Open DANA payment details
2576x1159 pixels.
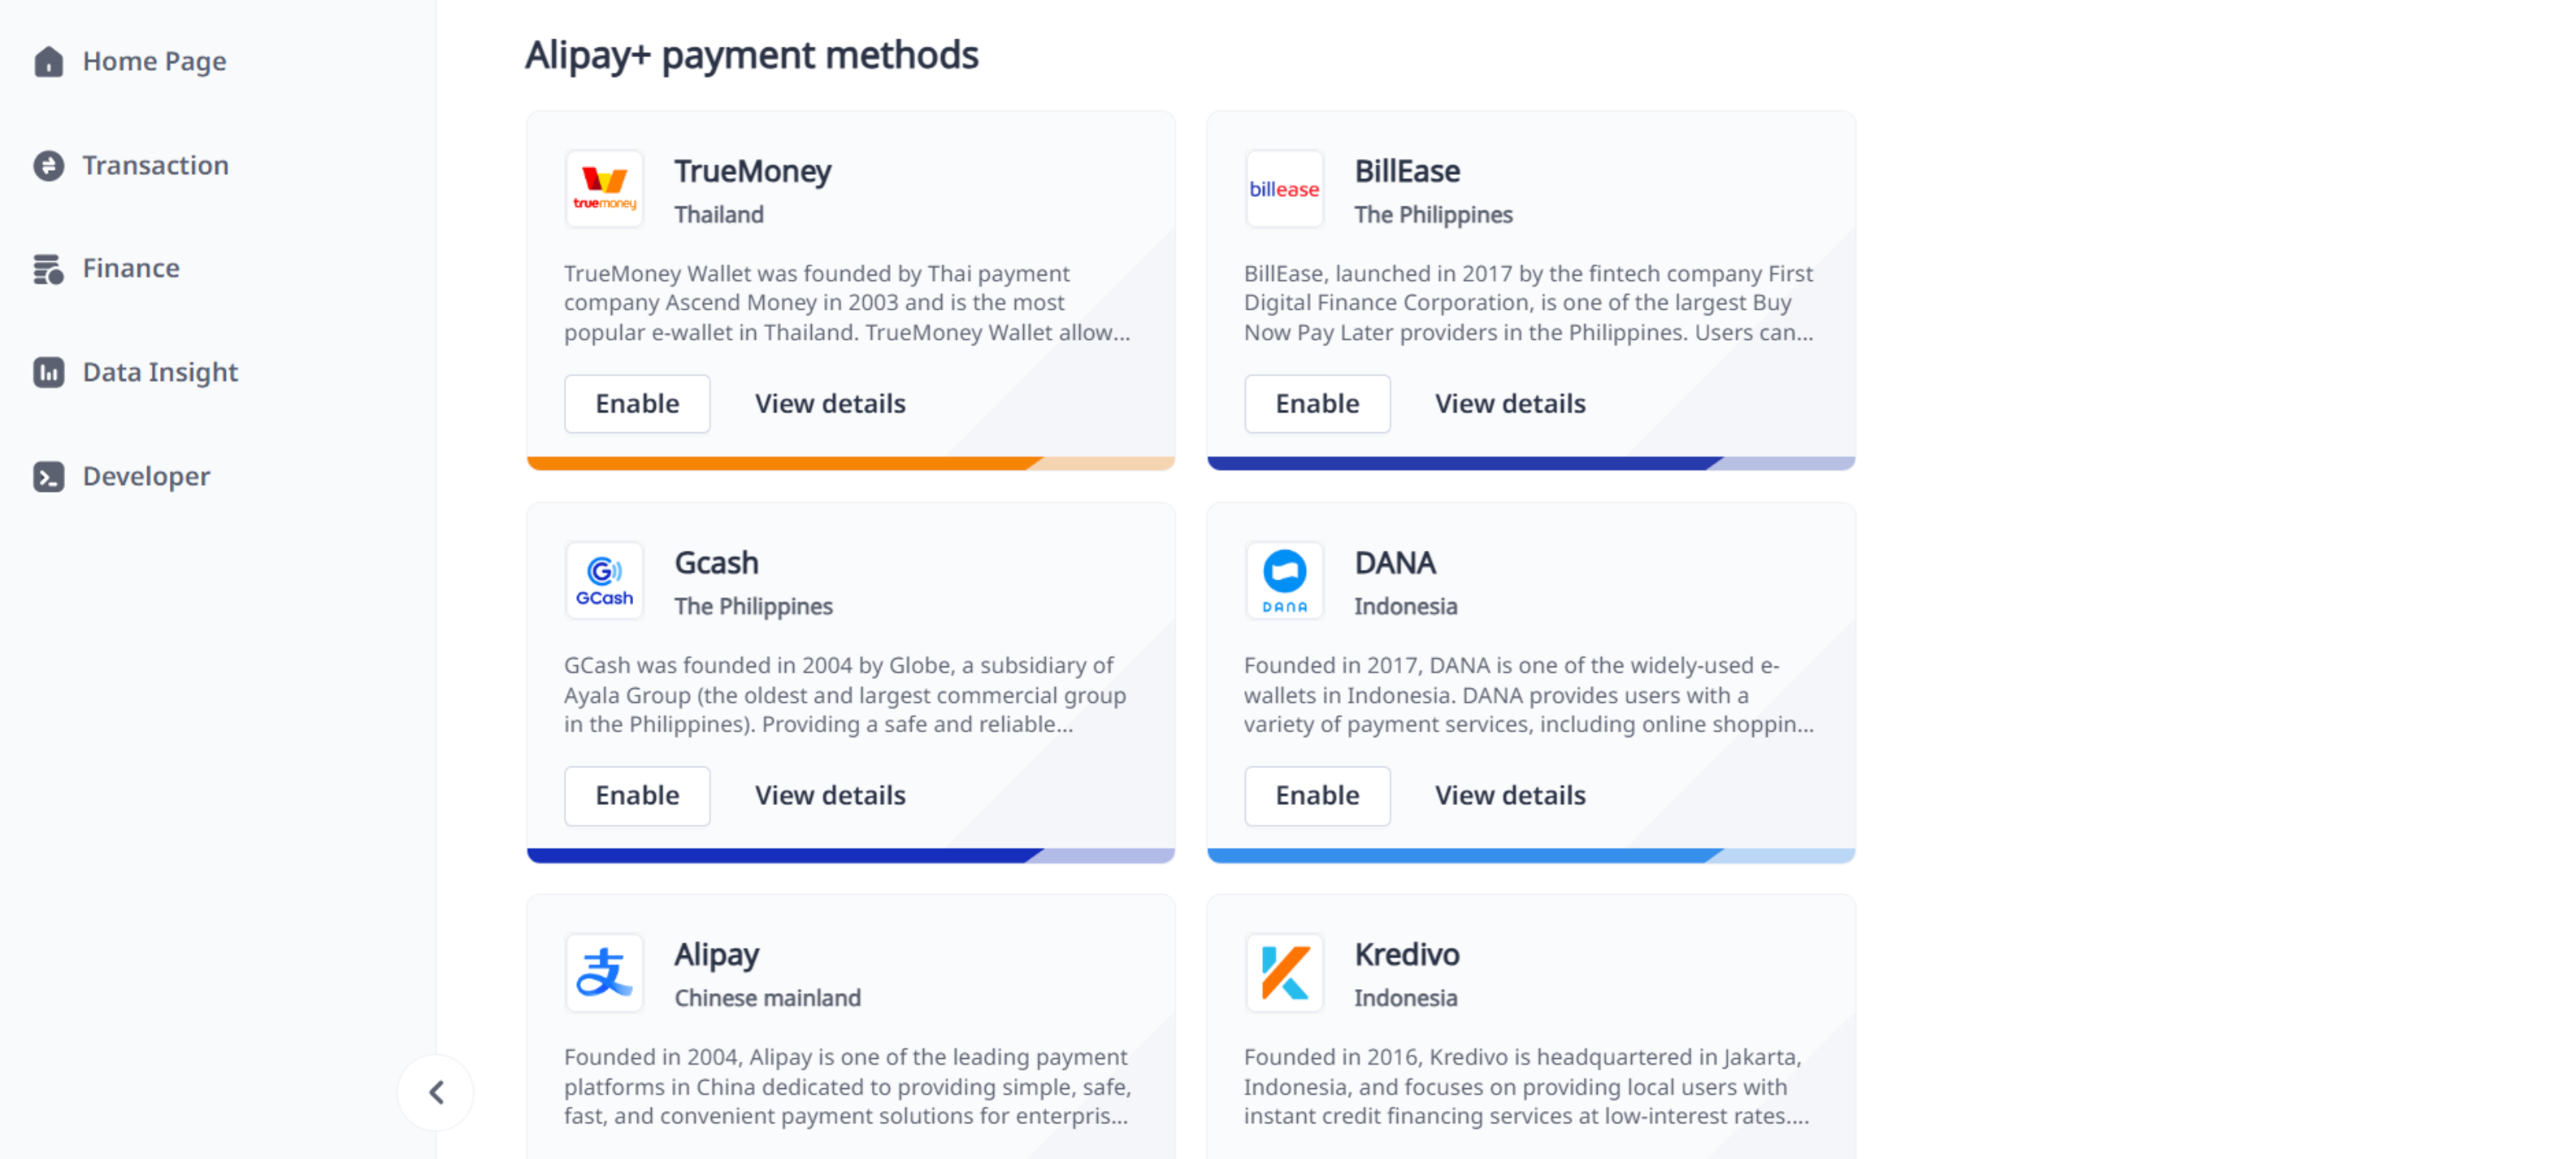click(1510, 795)
